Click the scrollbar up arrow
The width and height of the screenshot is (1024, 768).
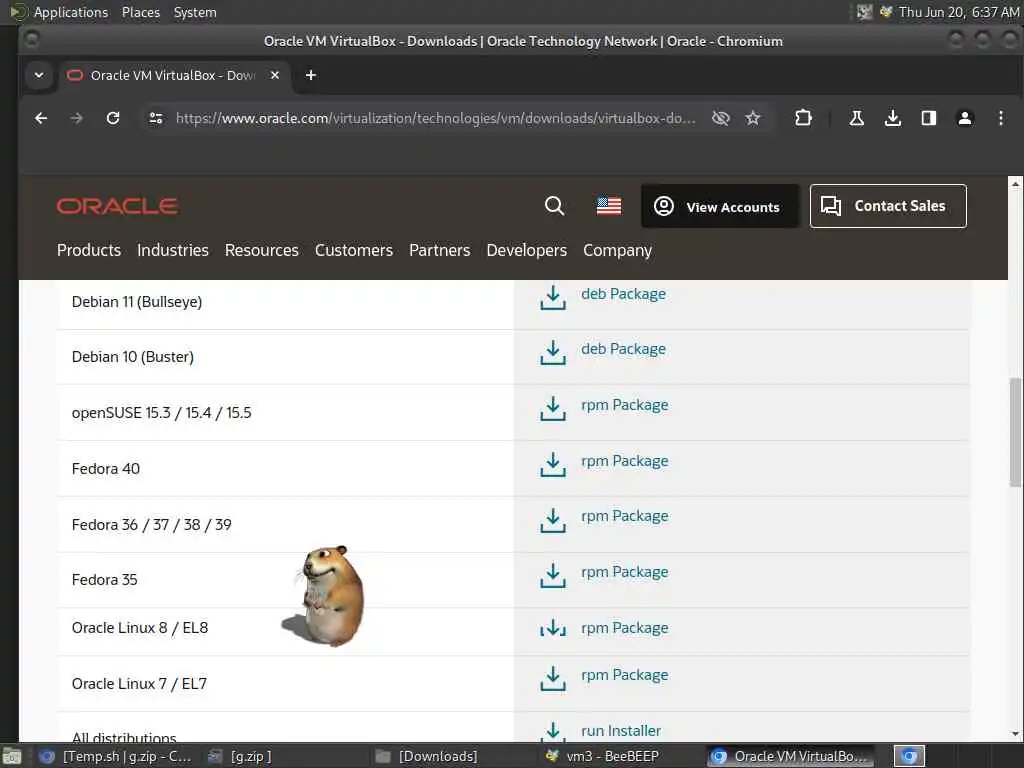point(1015,184)
